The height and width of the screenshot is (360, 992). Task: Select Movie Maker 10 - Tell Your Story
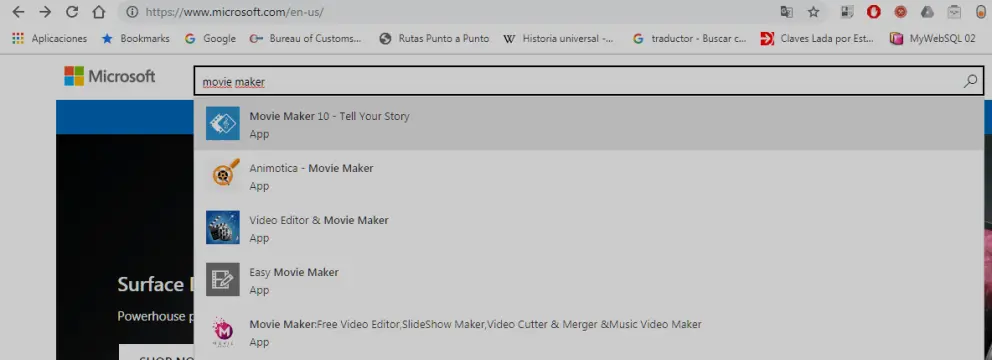pos(589,124)
